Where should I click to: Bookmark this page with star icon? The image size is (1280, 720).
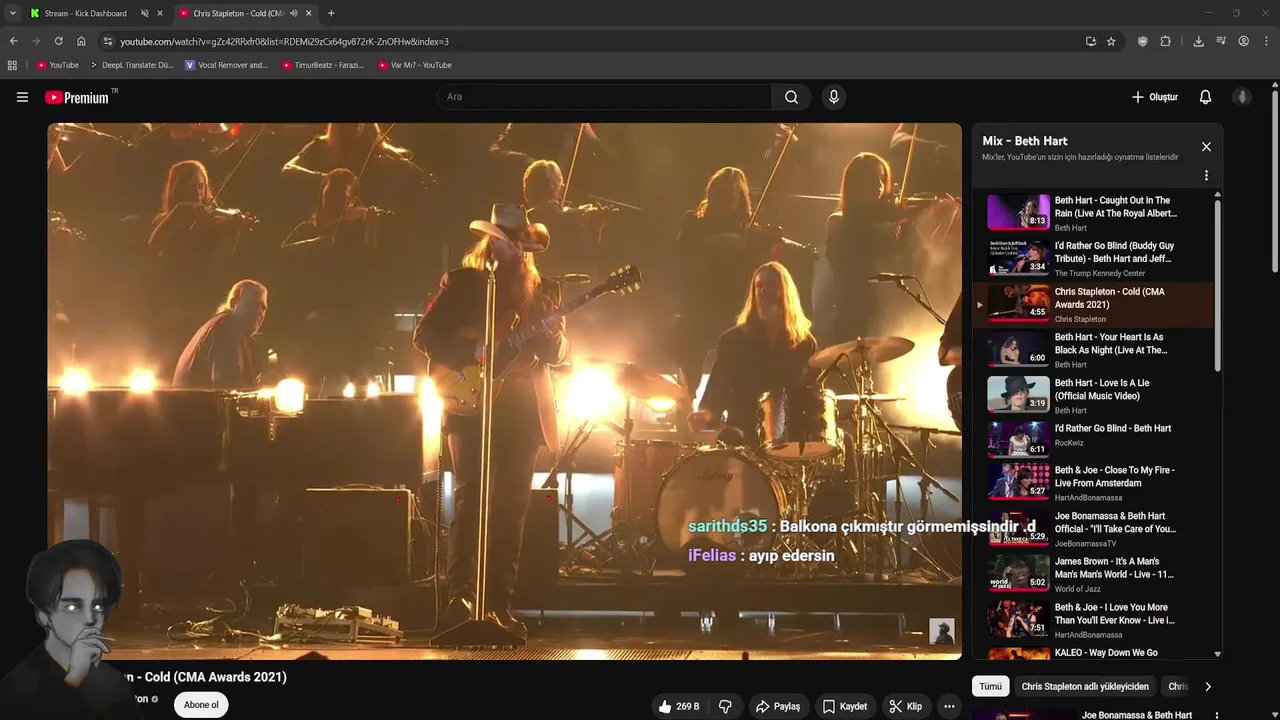1111,41
